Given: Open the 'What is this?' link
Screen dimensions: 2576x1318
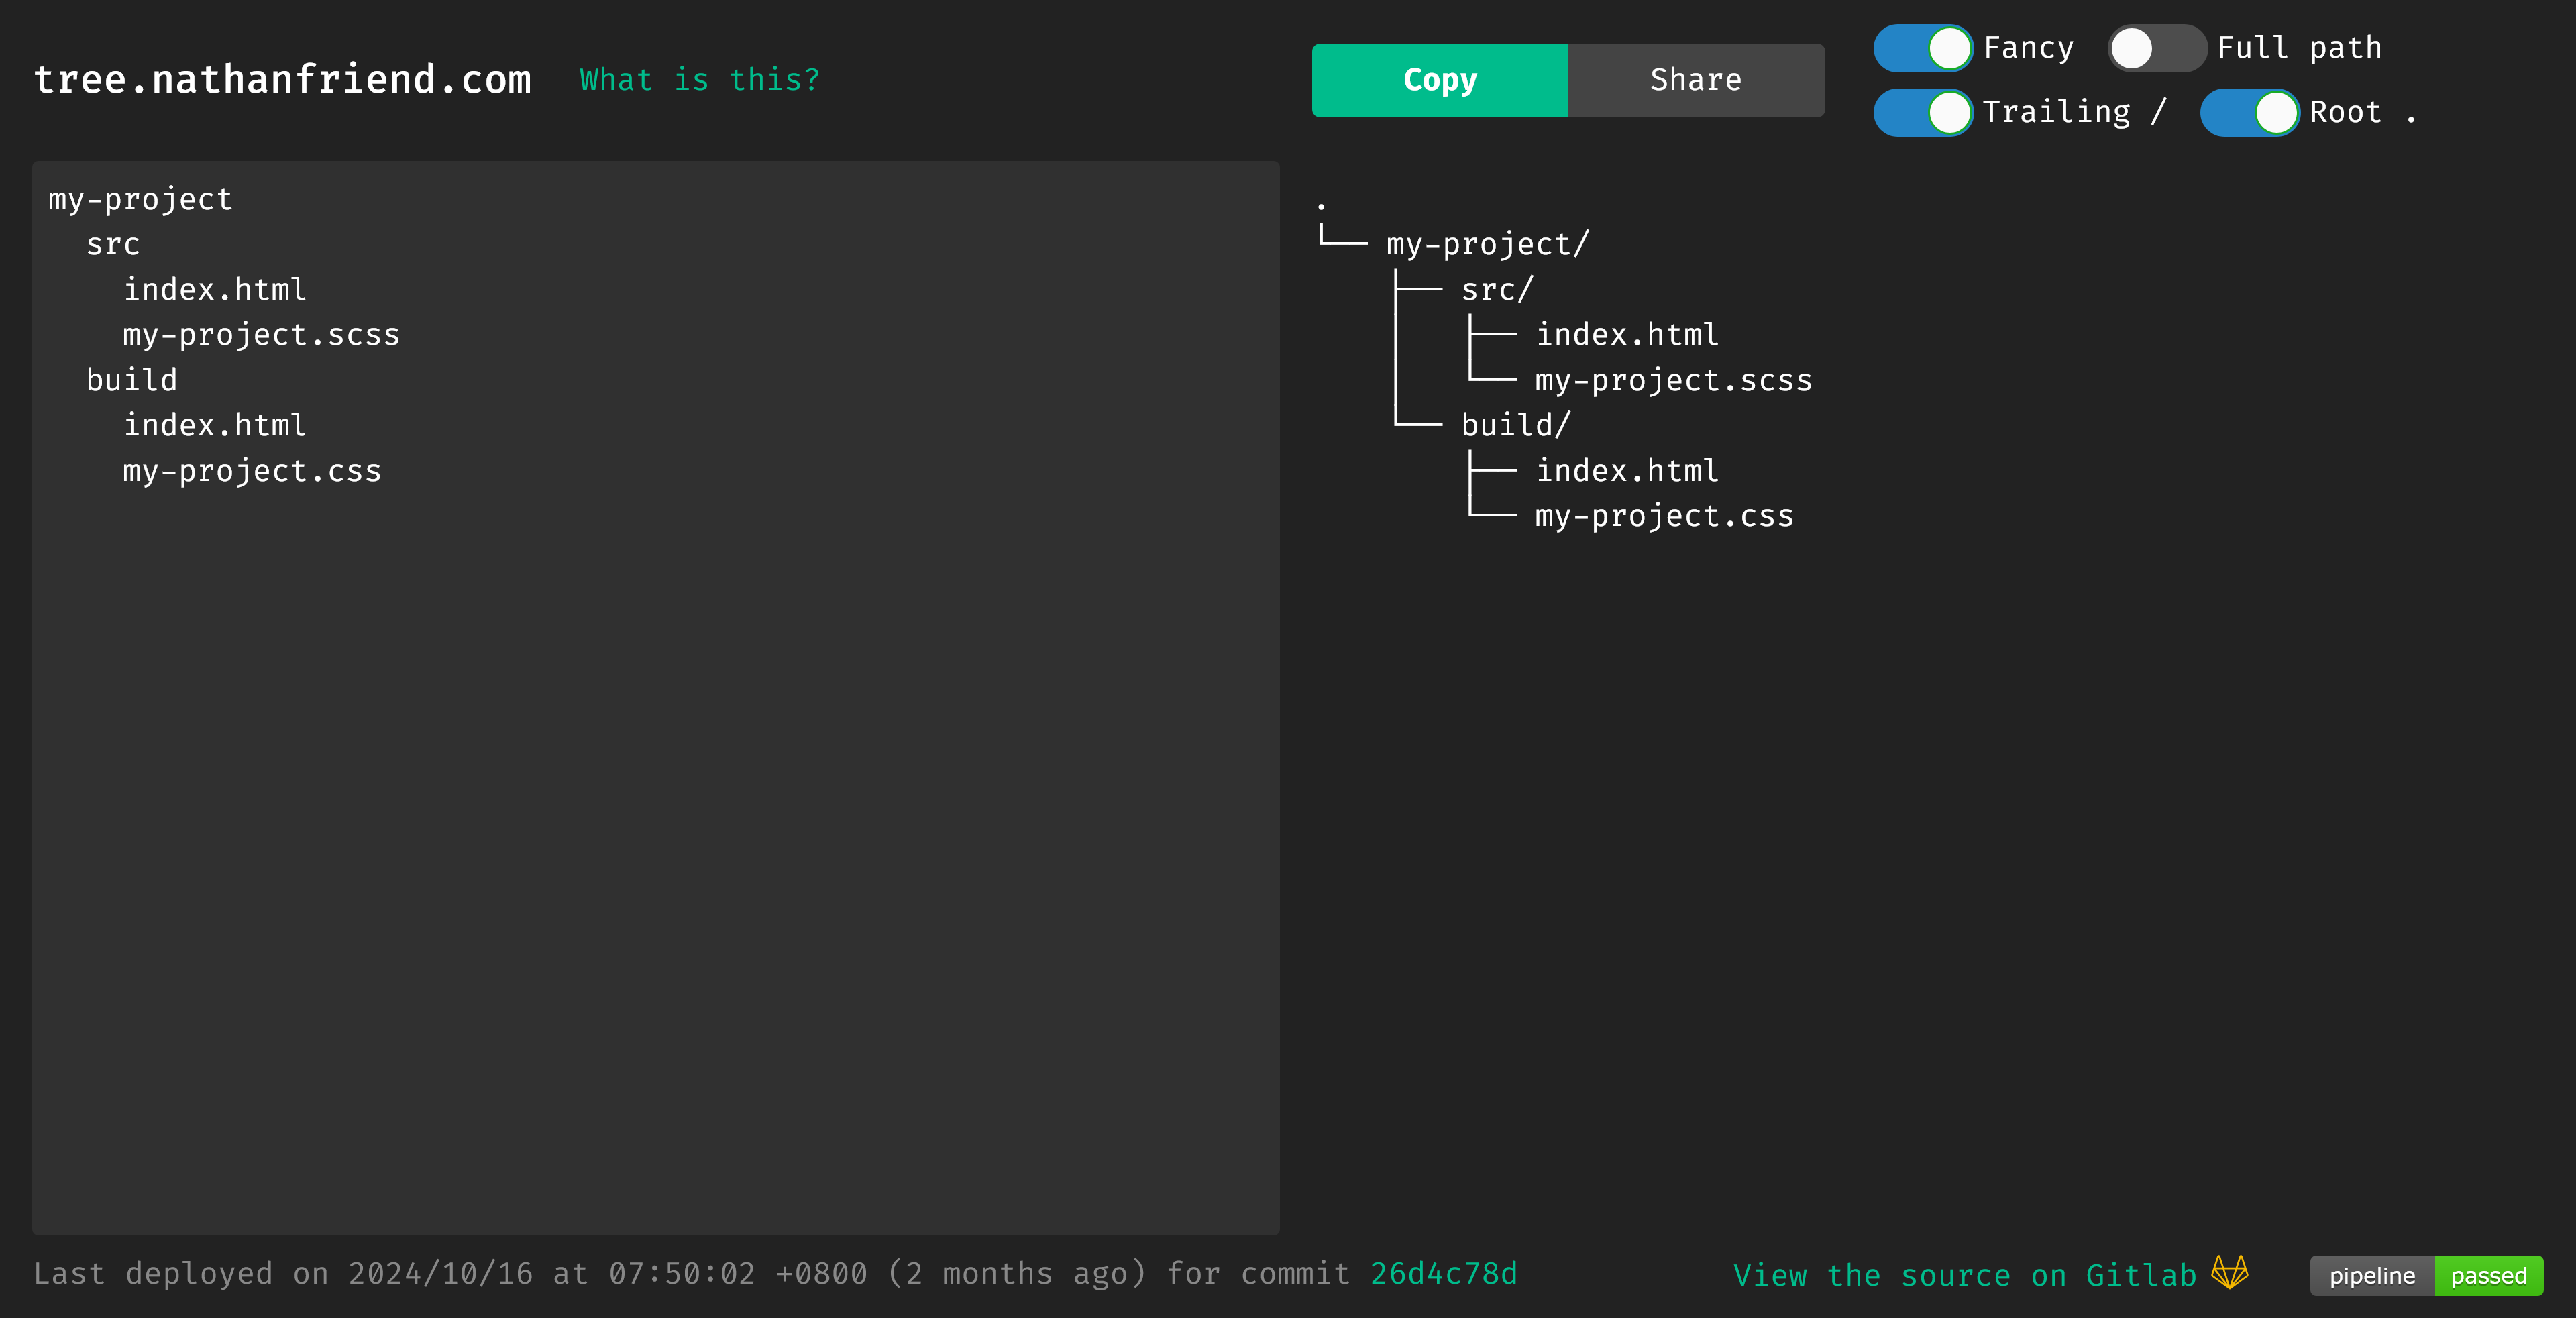Looking at the screenshot, I should click(x=700, y=80).
